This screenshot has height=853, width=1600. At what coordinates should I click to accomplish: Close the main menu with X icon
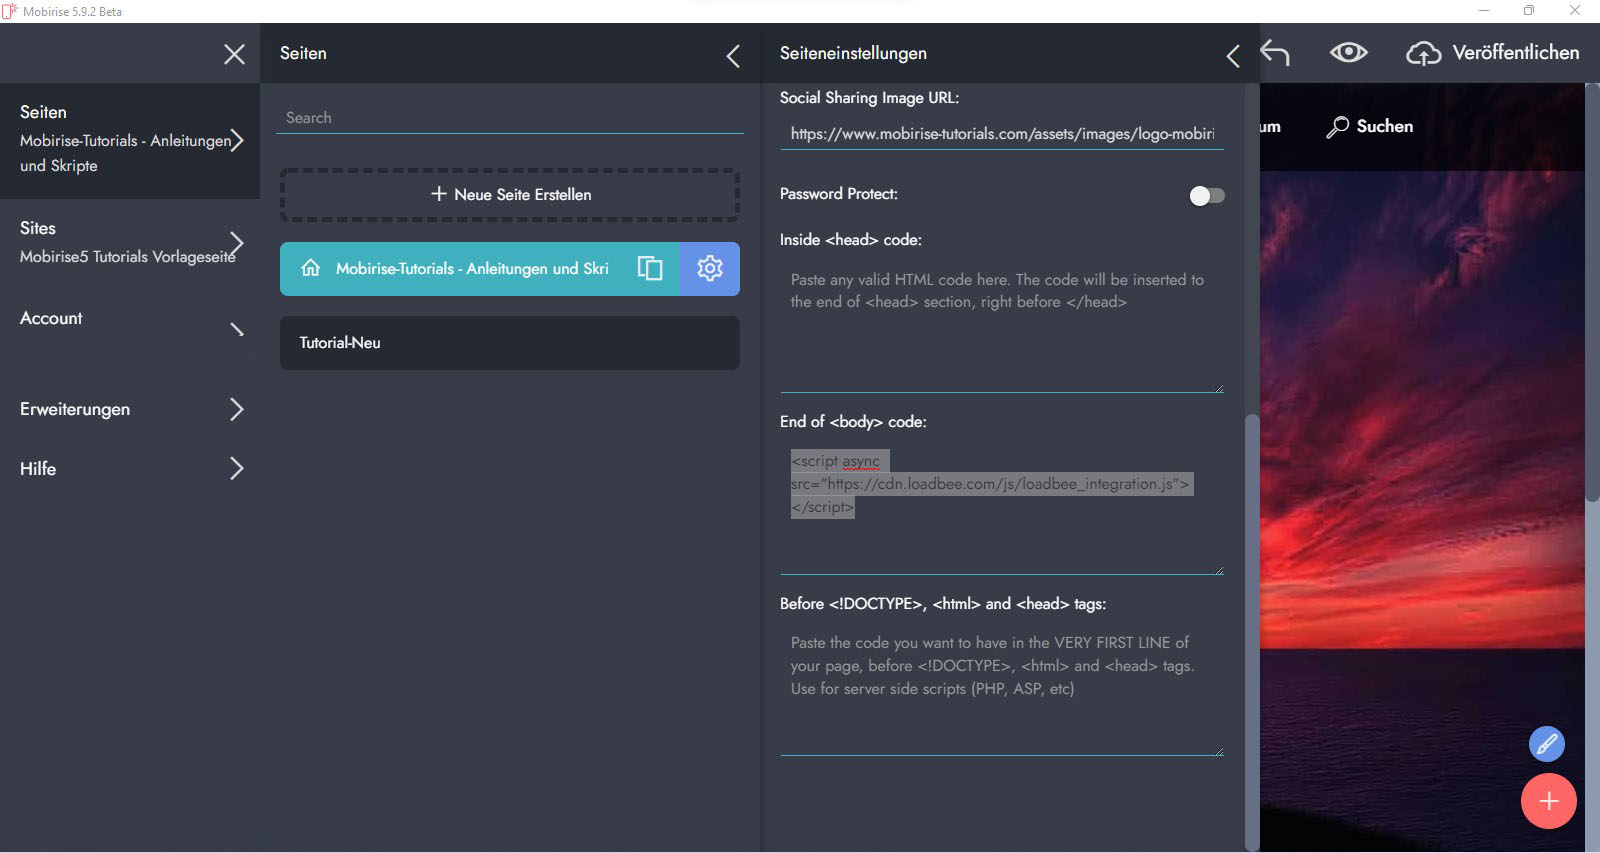pos(234,54)
